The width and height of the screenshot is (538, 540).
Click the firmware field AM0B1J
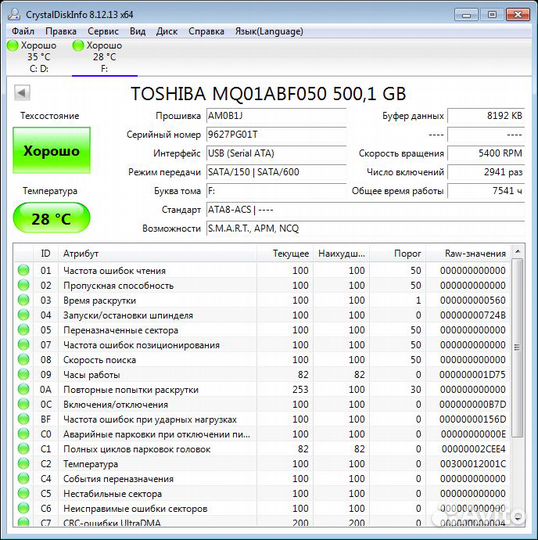(x=276, y=116)
